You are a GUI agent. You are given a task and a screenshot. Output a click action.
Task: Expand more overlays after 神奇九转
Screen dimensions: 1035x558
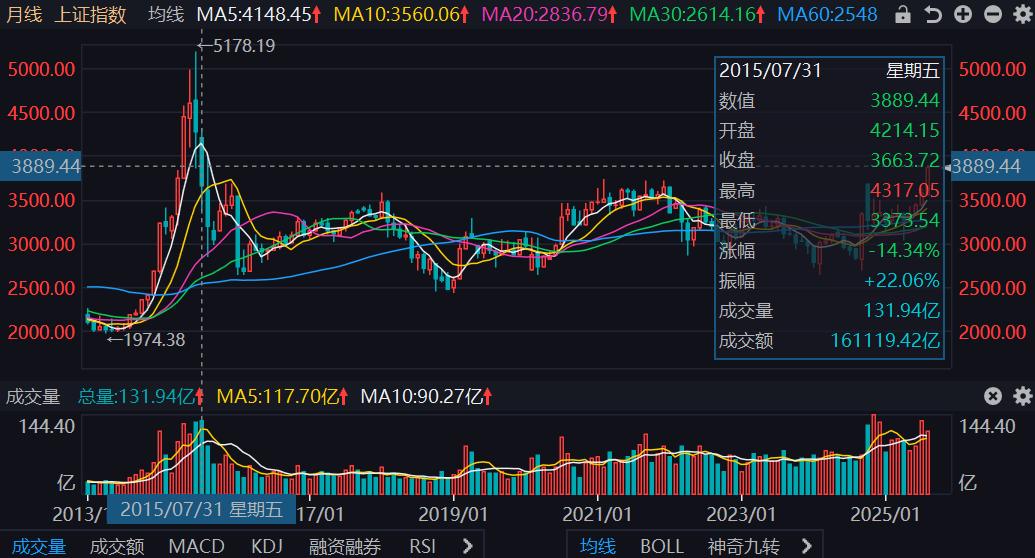point(806,546)
